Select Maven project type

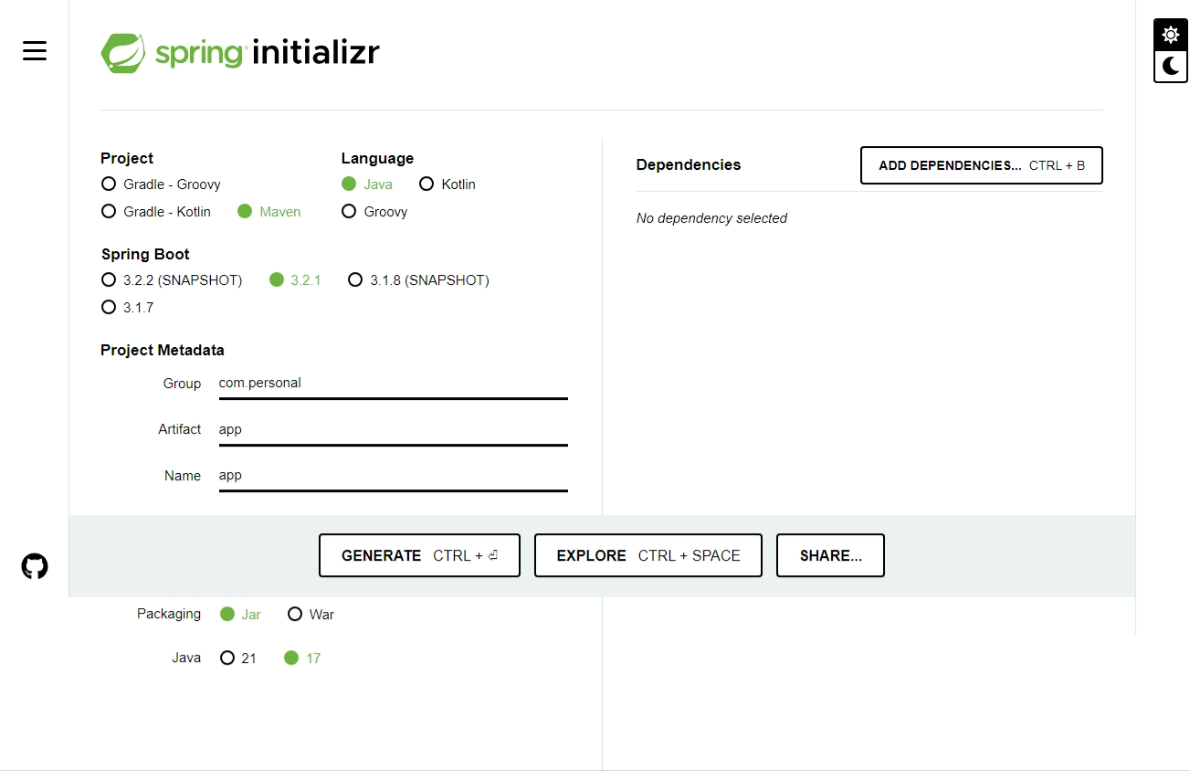click(269, 212)
